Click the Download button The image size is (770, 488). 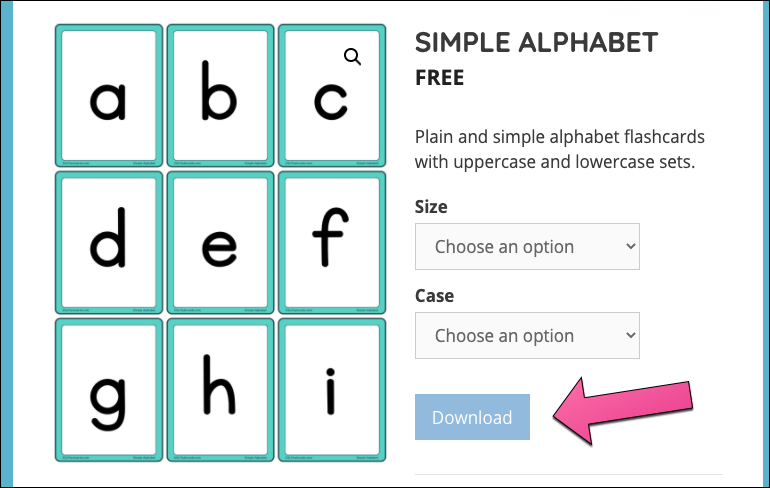pos(472,417)
